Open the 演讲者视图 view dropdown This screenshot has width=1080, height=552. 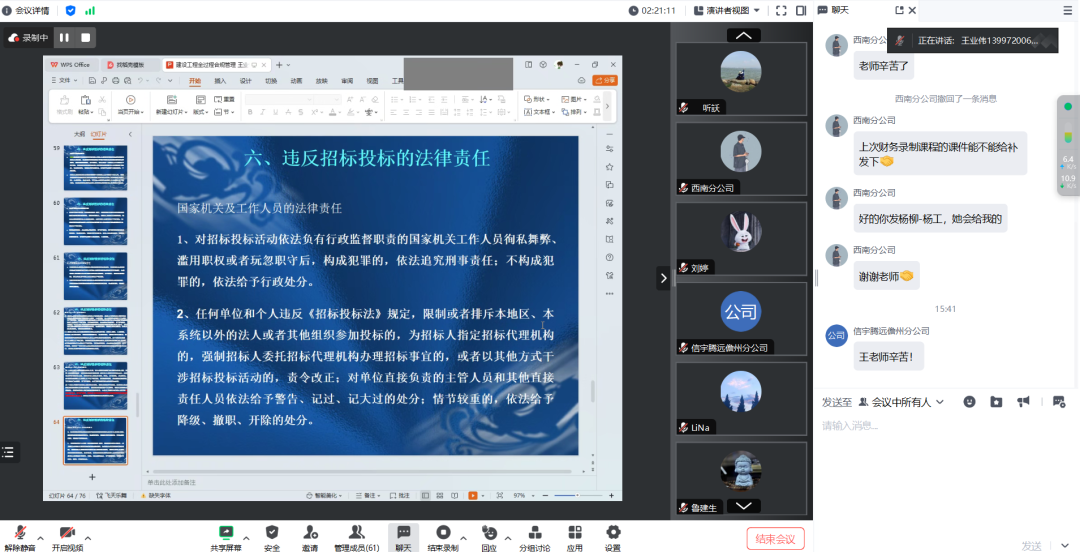tap(727, 10)
